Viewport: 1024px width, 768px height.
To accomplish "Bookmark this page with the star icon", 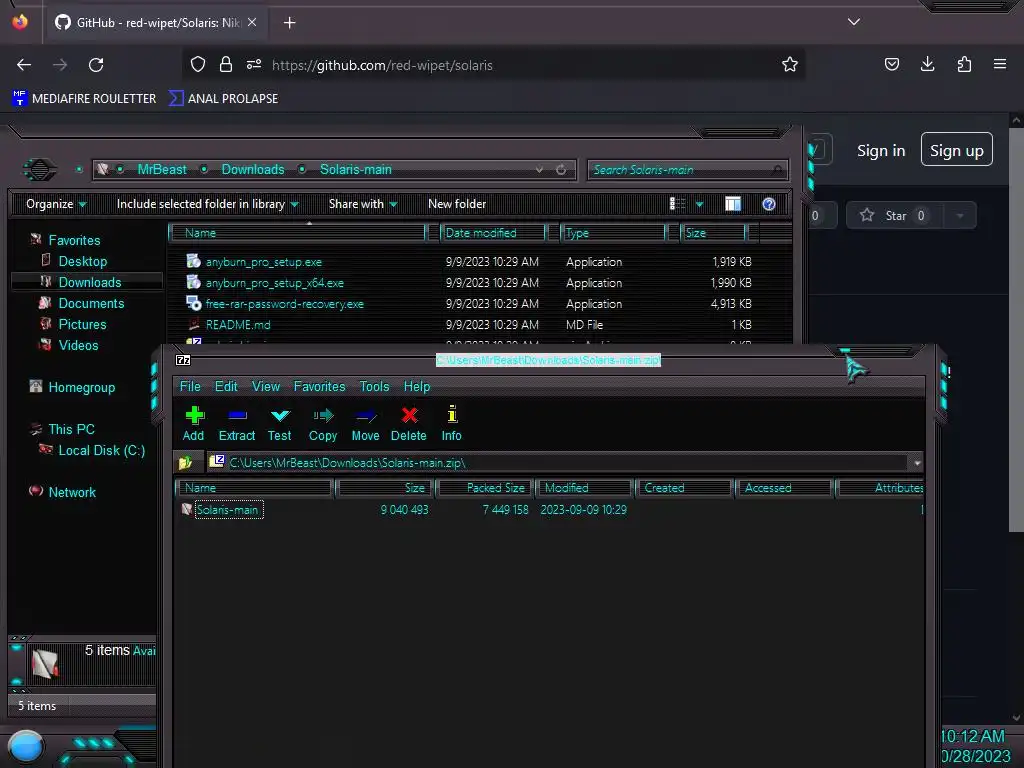I will (790, 65).
